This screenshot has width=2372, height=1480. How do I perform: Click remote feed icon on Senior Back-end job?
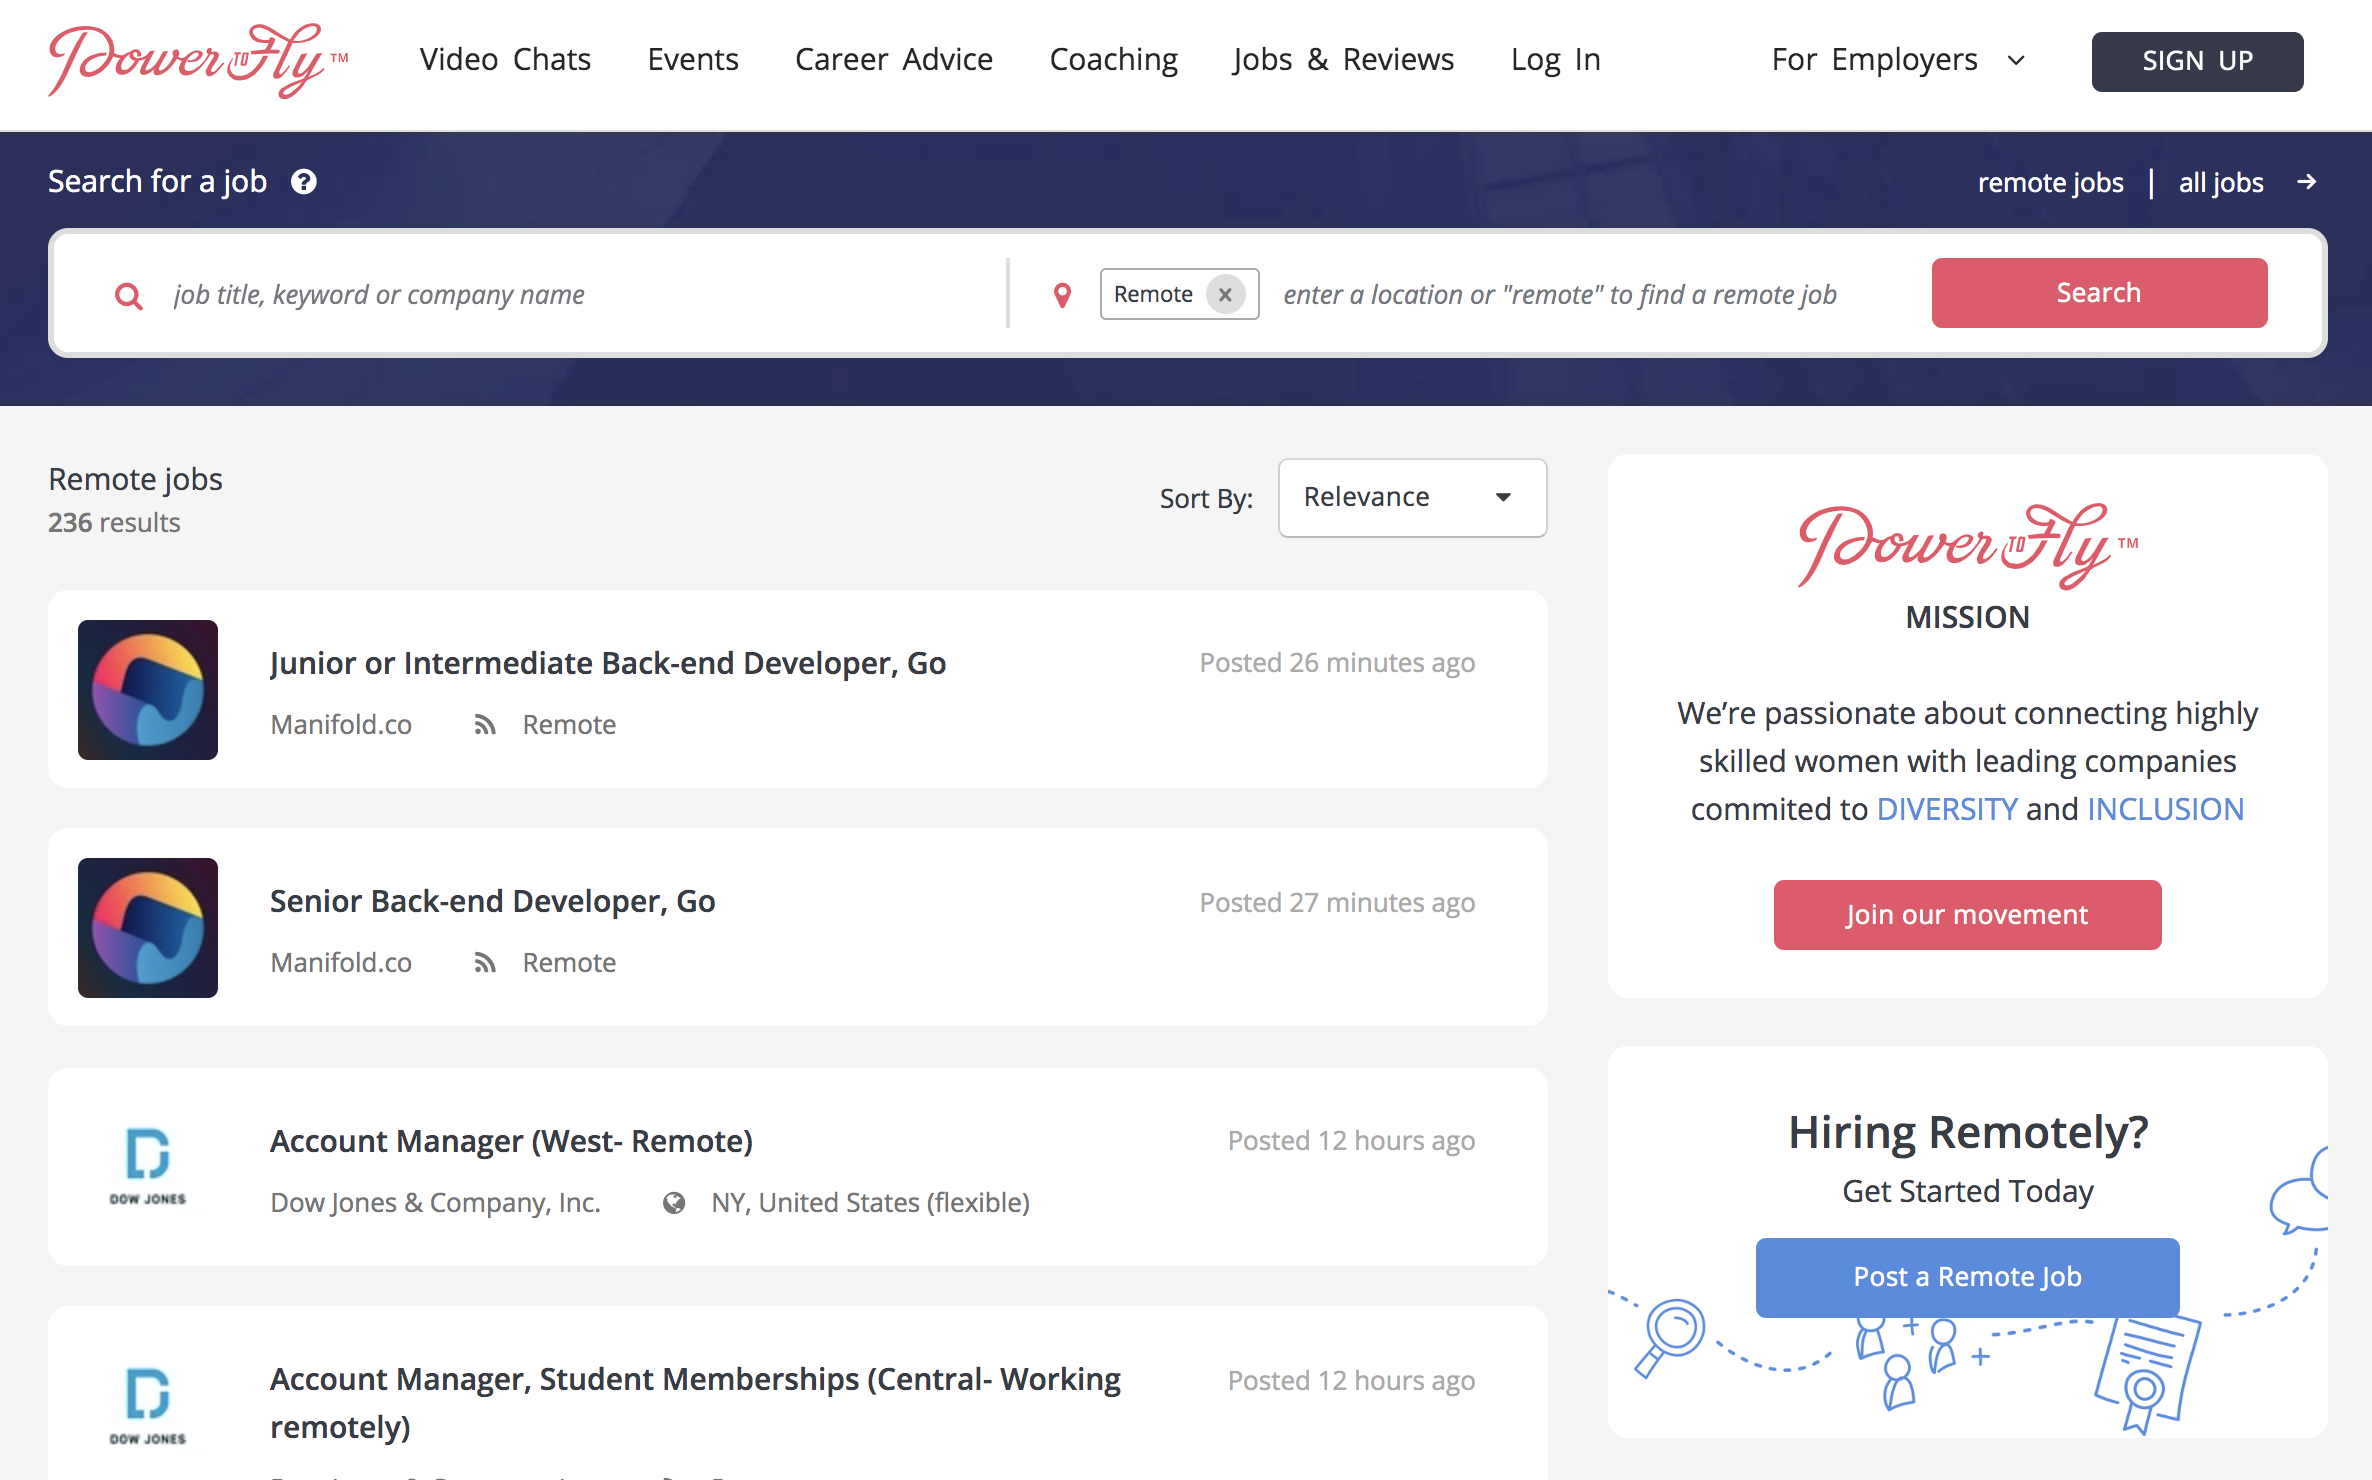(x=485, y=963)
